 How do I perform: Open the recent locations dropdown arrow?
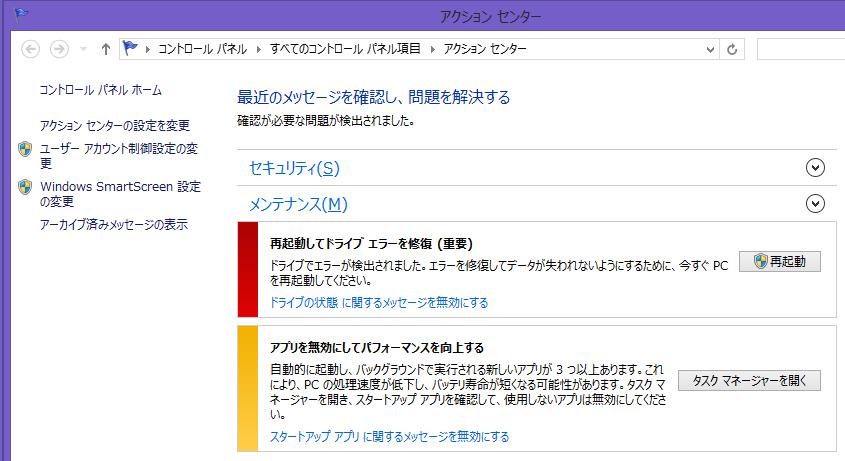(x=83, y=49)
